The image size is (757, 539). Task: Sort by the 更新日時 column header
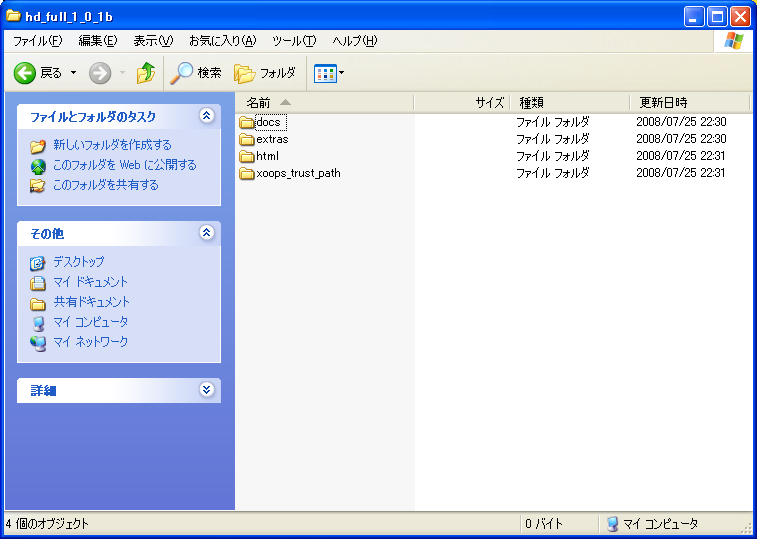tap(690, 102)
